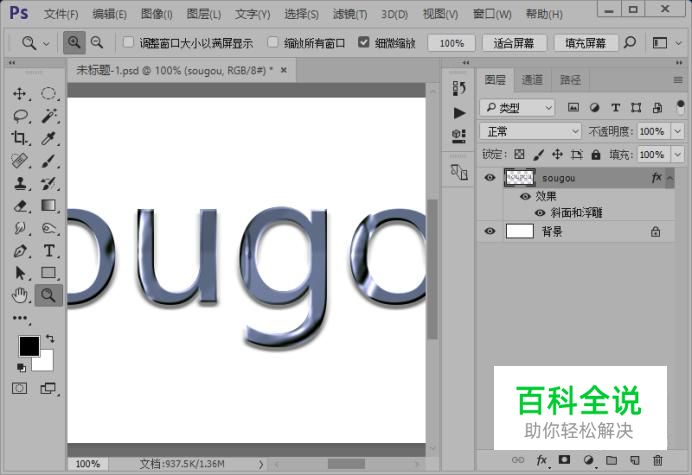Screen dimensions: 692x475
Task: Toggle Quick Mask mode
Action: [x=19, y=388]
